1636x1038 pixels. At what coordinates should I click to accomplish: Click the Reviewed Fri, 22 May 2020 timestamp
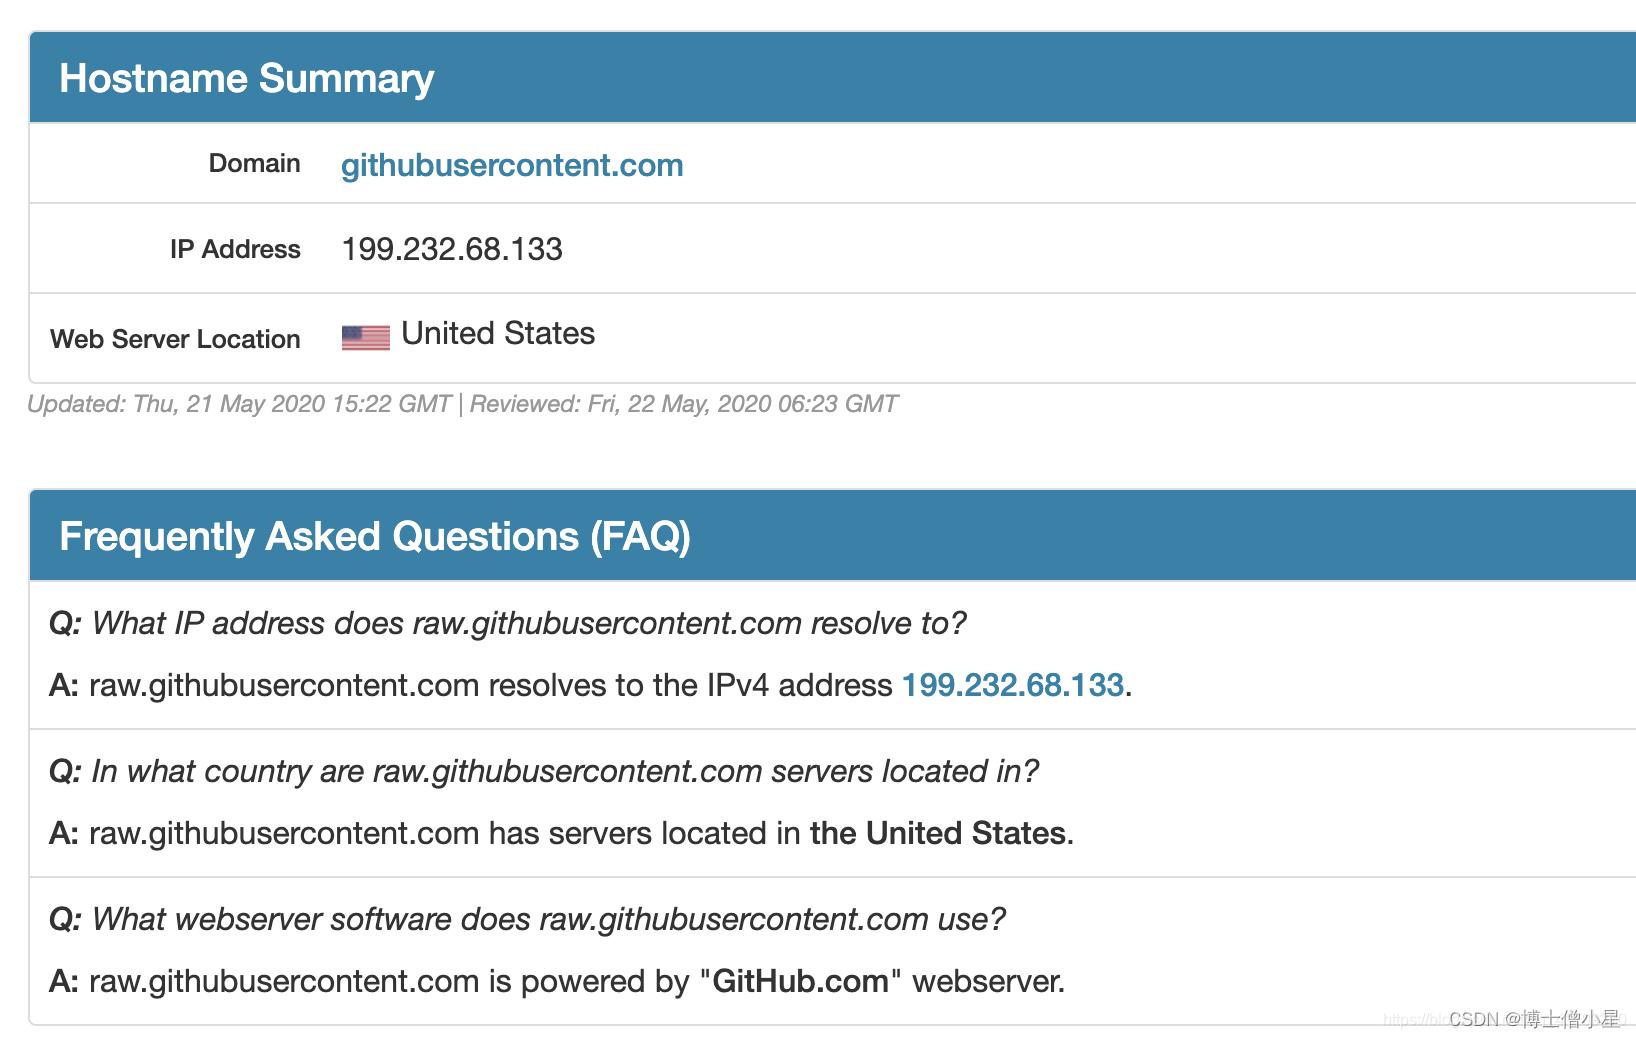point(684,404)
